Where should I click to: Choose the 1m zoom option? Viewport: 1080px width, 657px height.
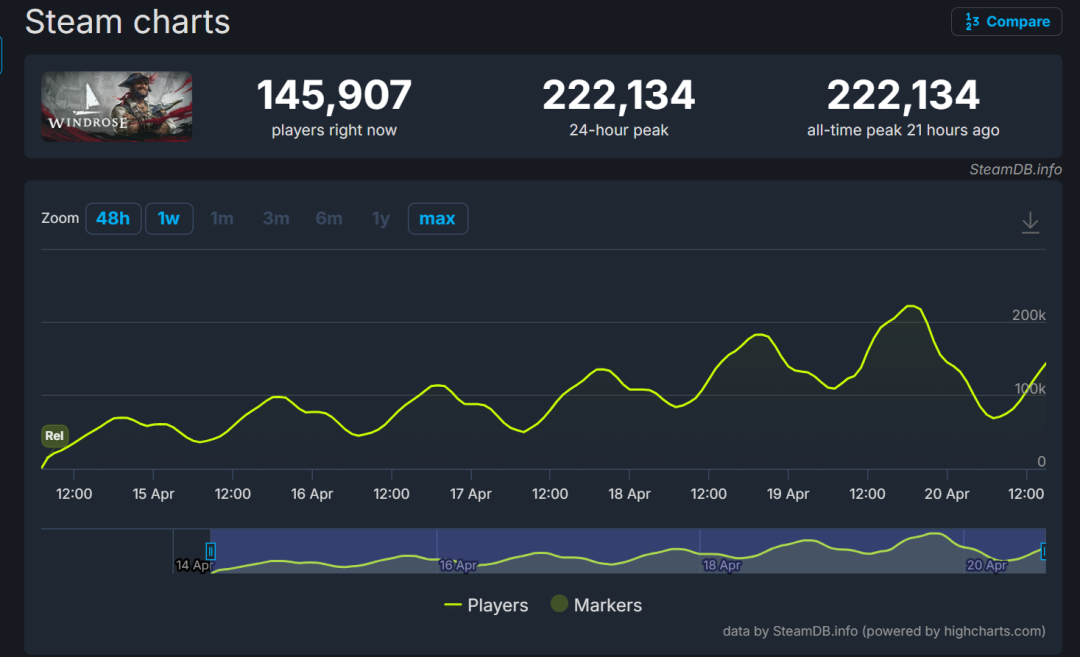click(x=222, y=218)
